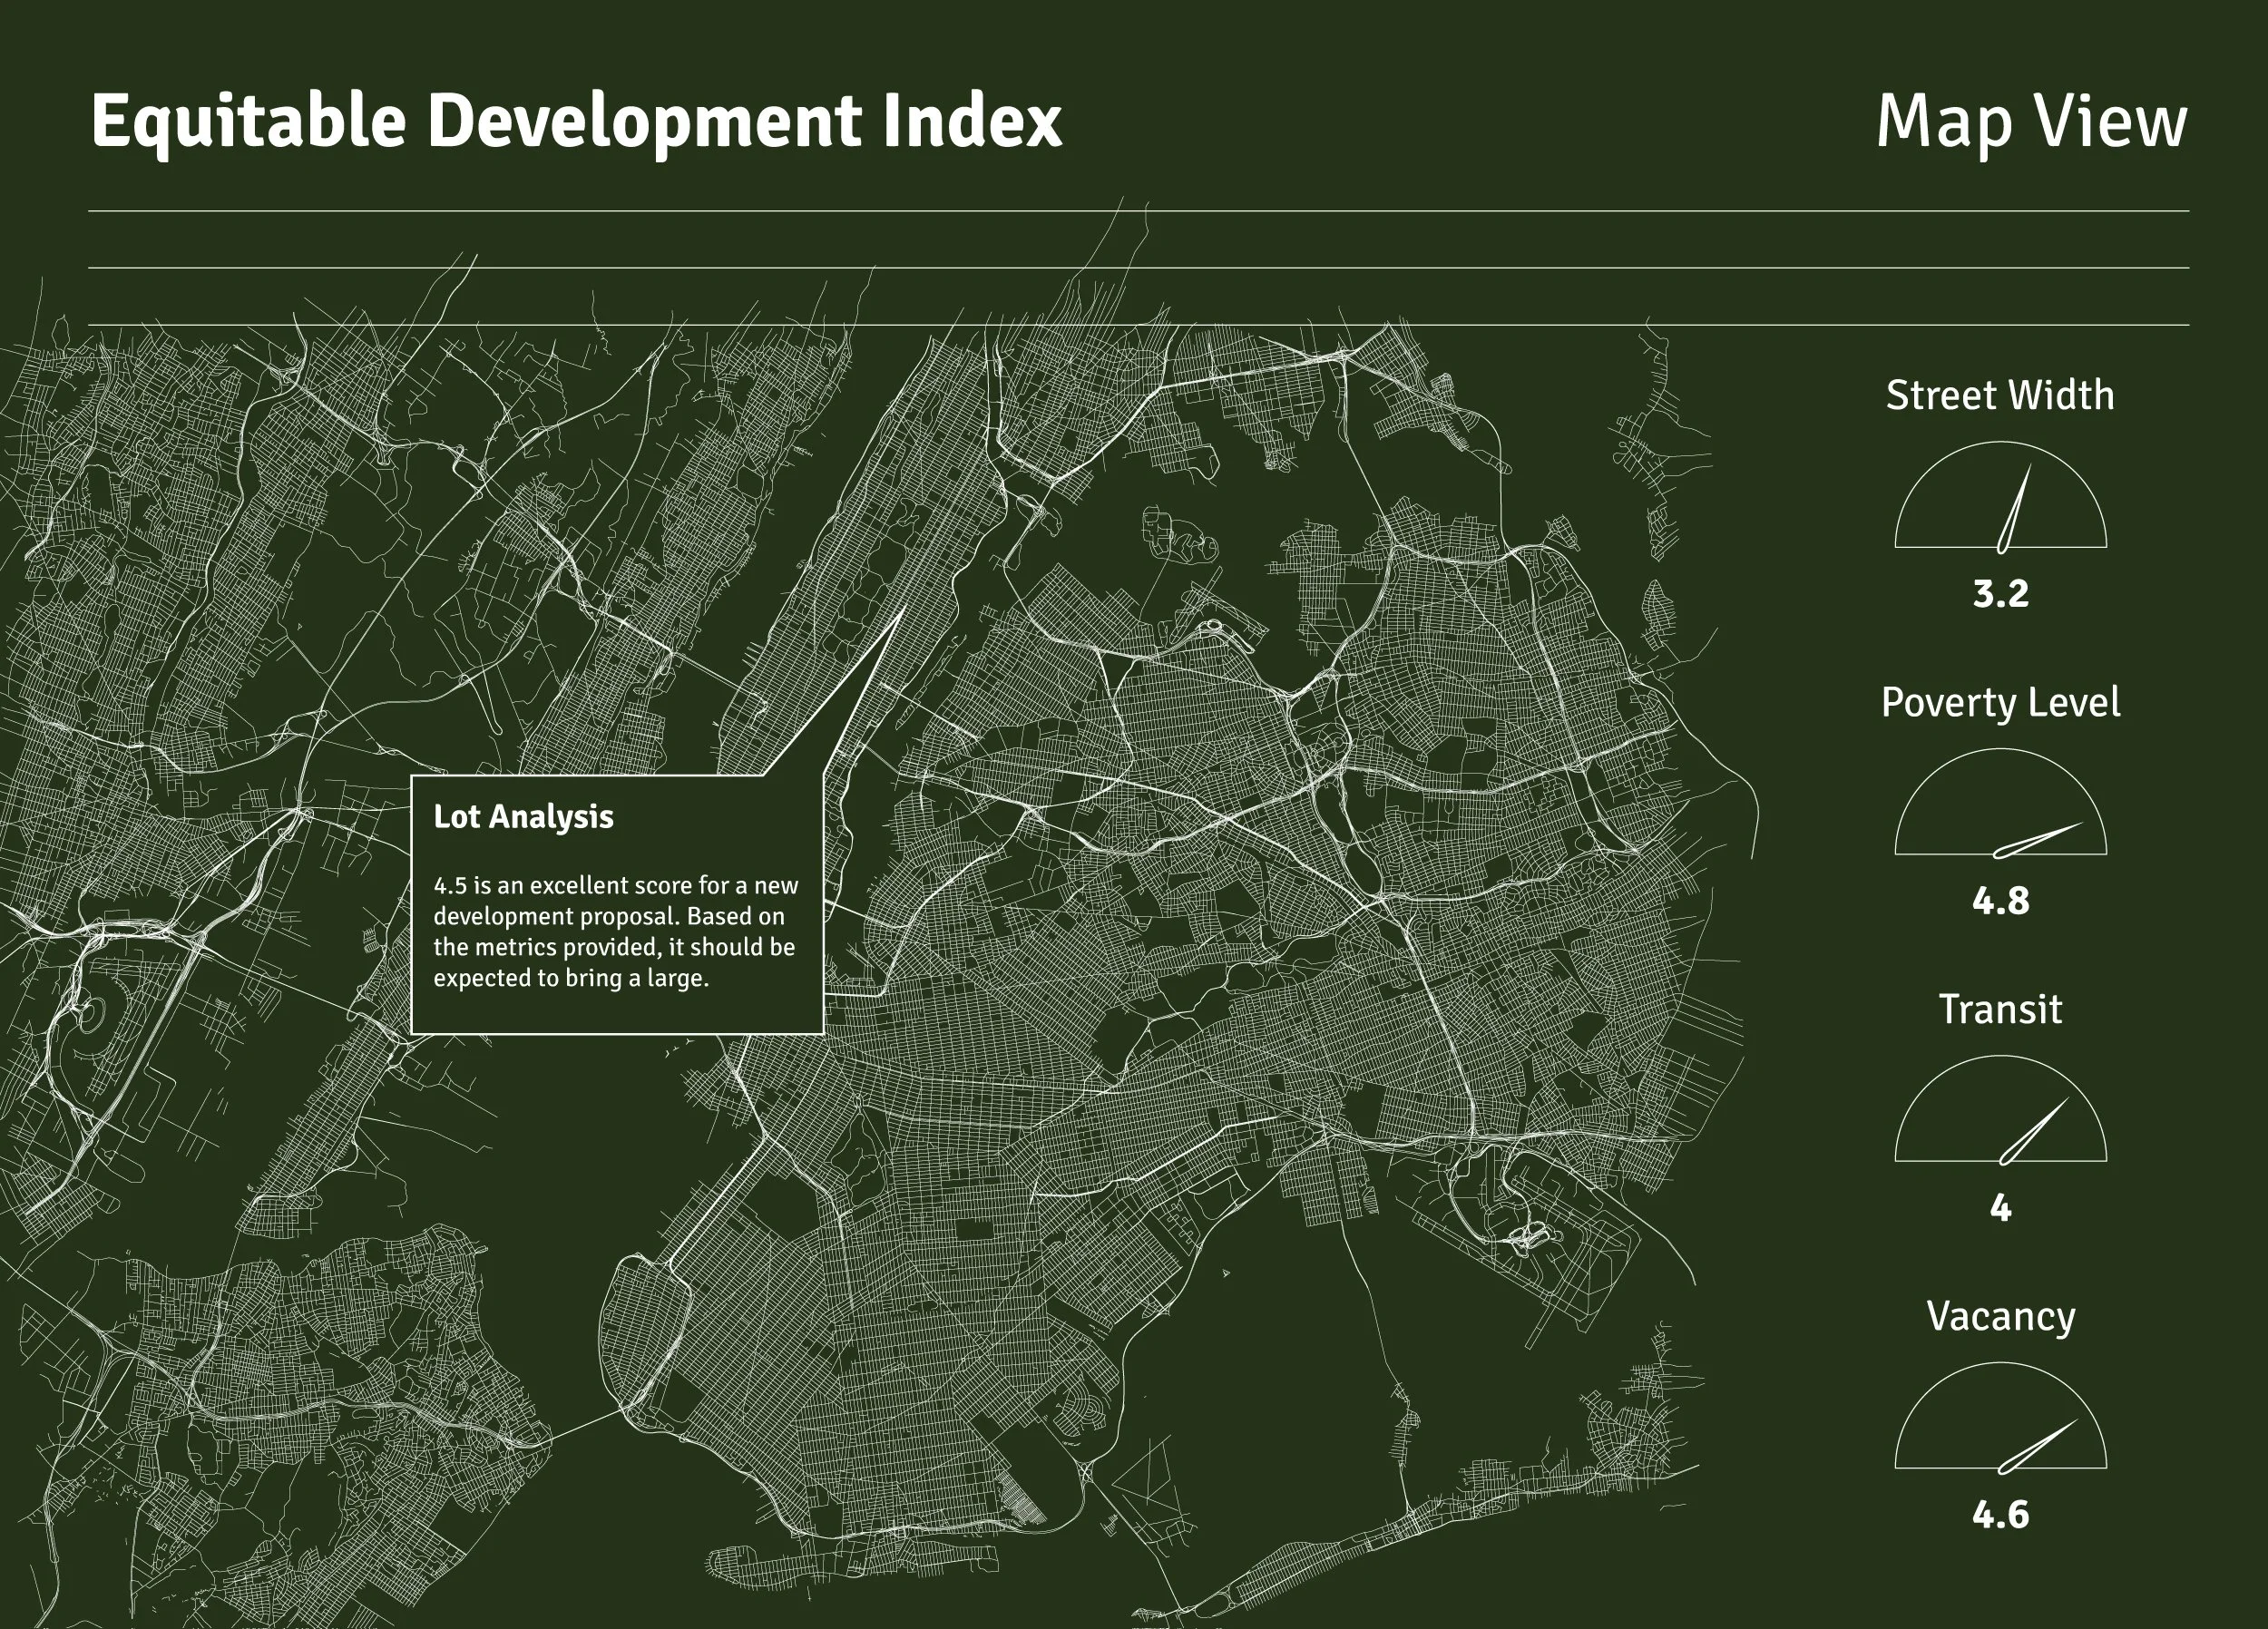Select the Transit metric label
Viewport: 2268px width, 1629px height.
click(x=2000, y=1009)
